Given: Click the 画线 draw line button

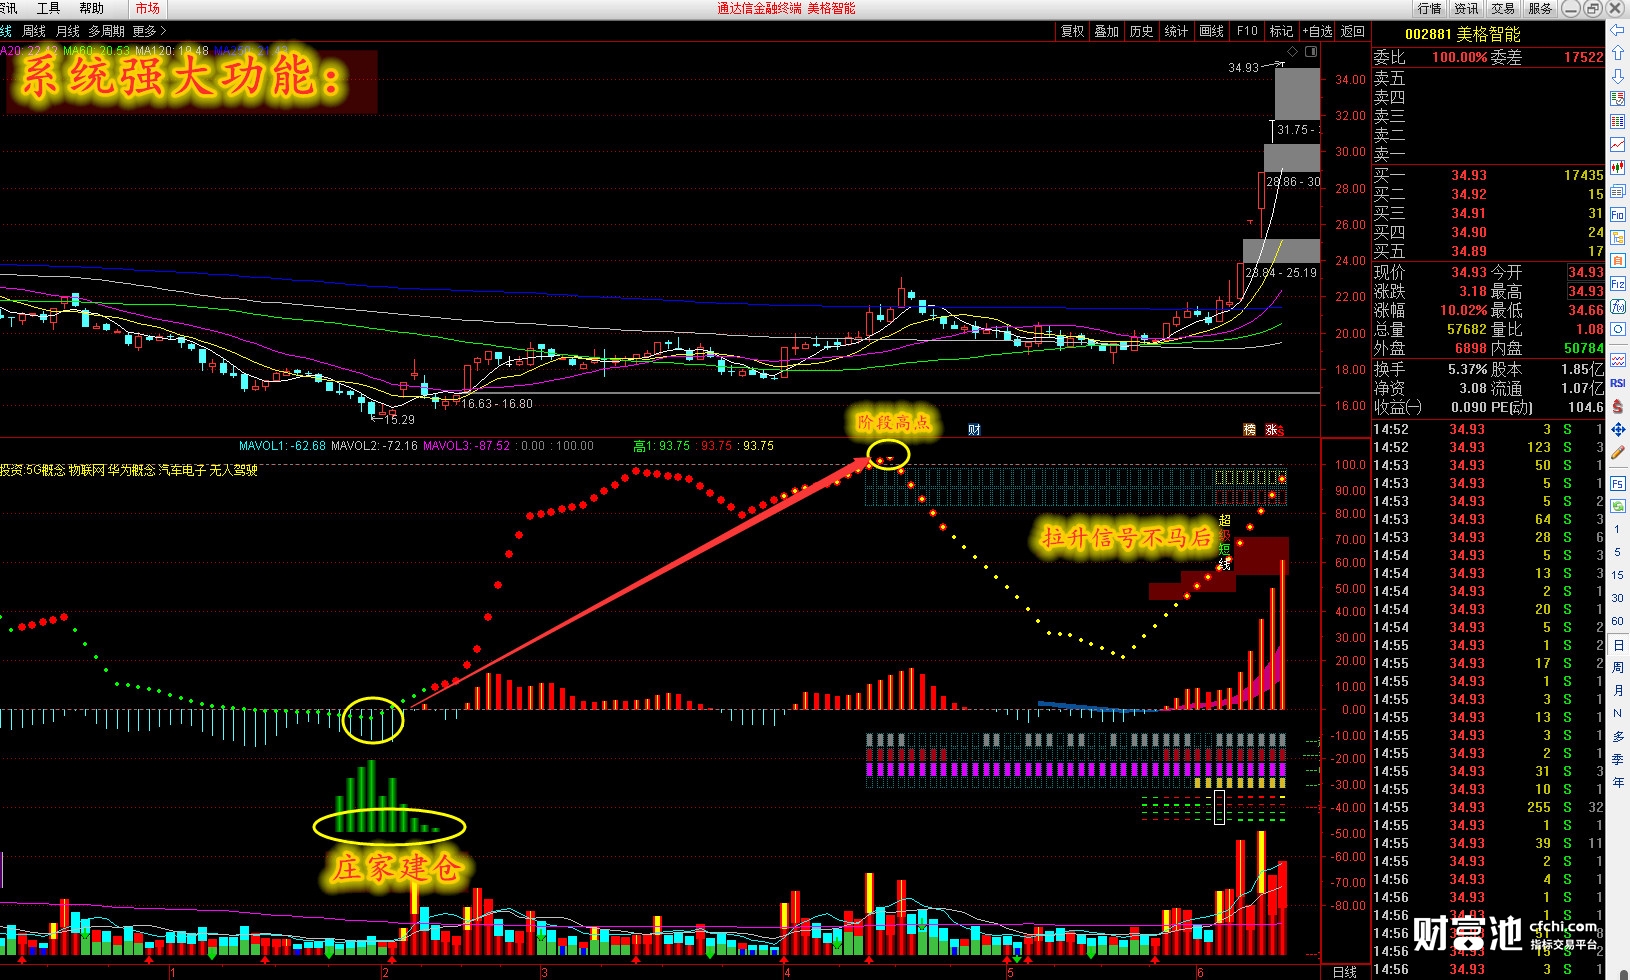Looking at the screenshot, I should [x=1211, y=31].
